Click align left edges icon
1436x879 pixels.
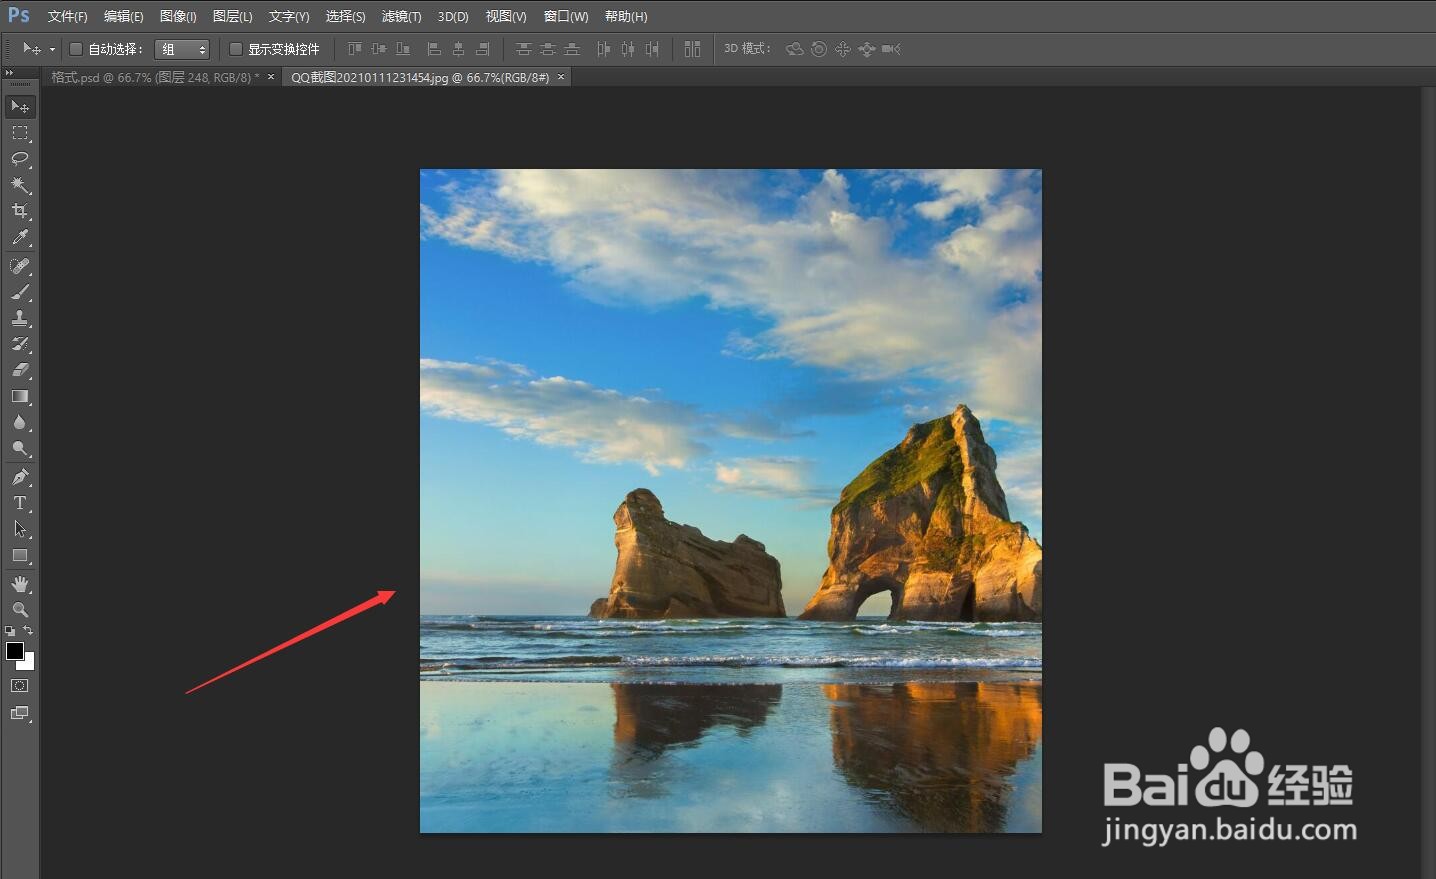[x=434, y=49]
